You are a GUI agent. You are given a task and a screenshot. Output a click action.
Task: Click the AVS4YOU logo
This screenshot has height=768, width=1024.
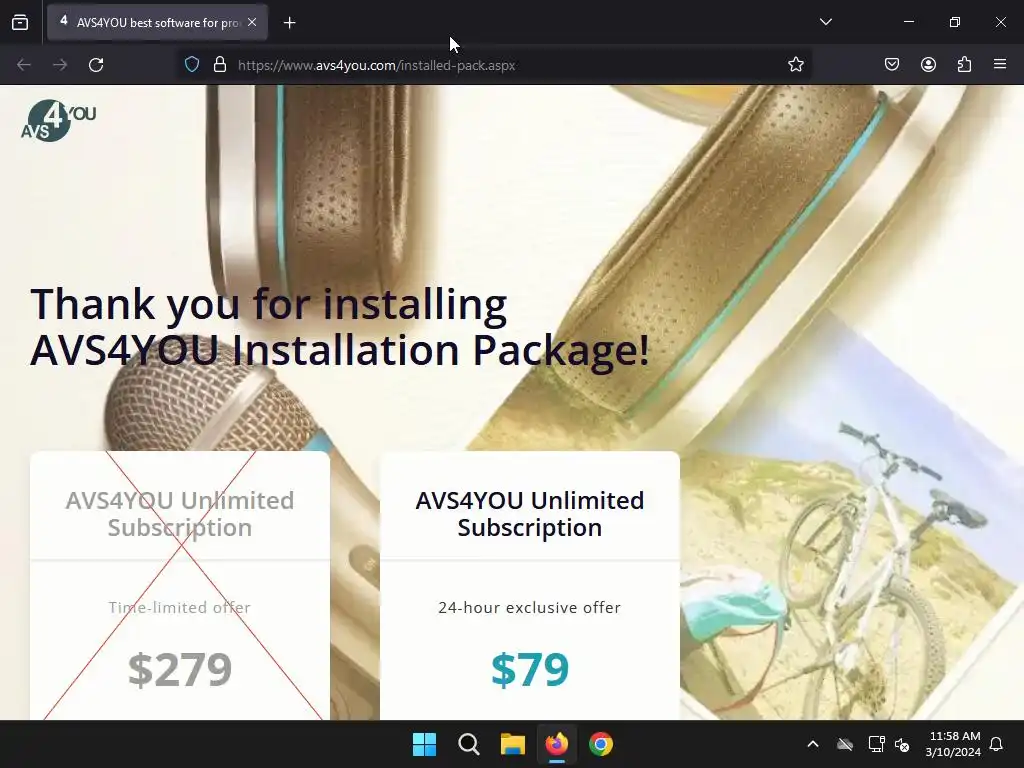tap(58, 121)
